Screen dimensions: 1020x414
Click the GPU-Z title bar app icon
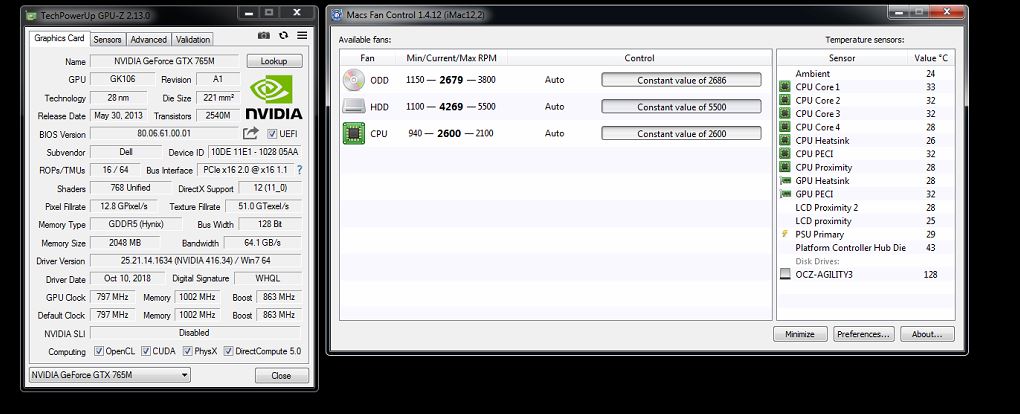(32, 16)
